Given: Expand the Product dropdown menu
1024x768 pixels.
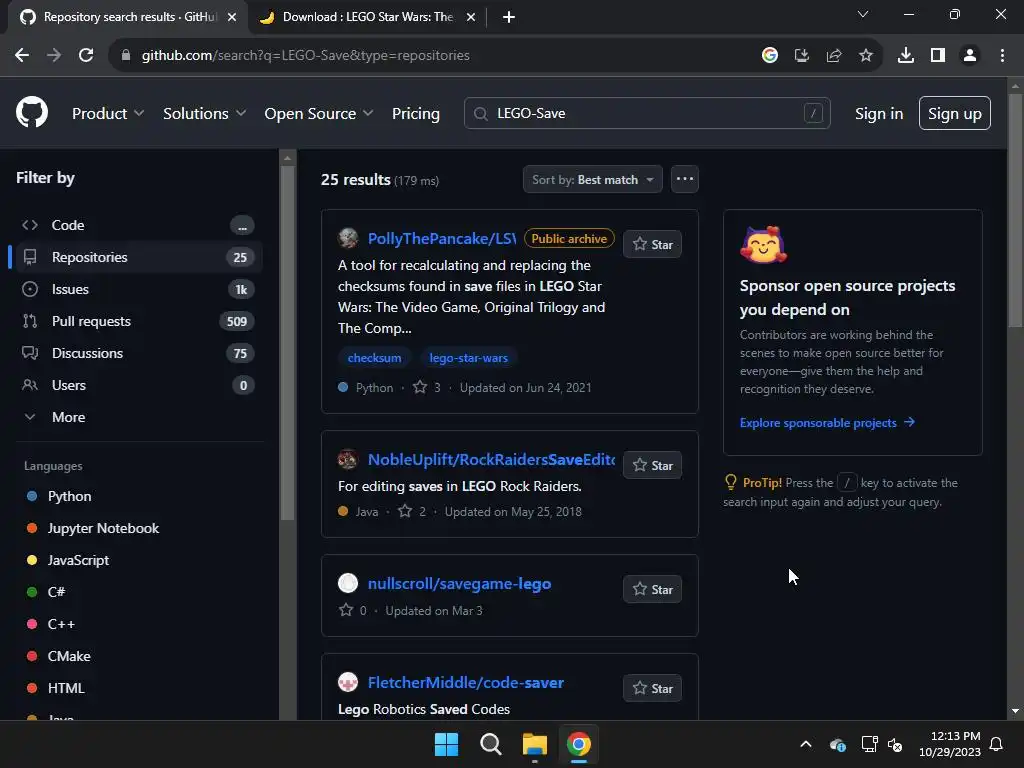Looking at the screenshot, I should 108,113.
